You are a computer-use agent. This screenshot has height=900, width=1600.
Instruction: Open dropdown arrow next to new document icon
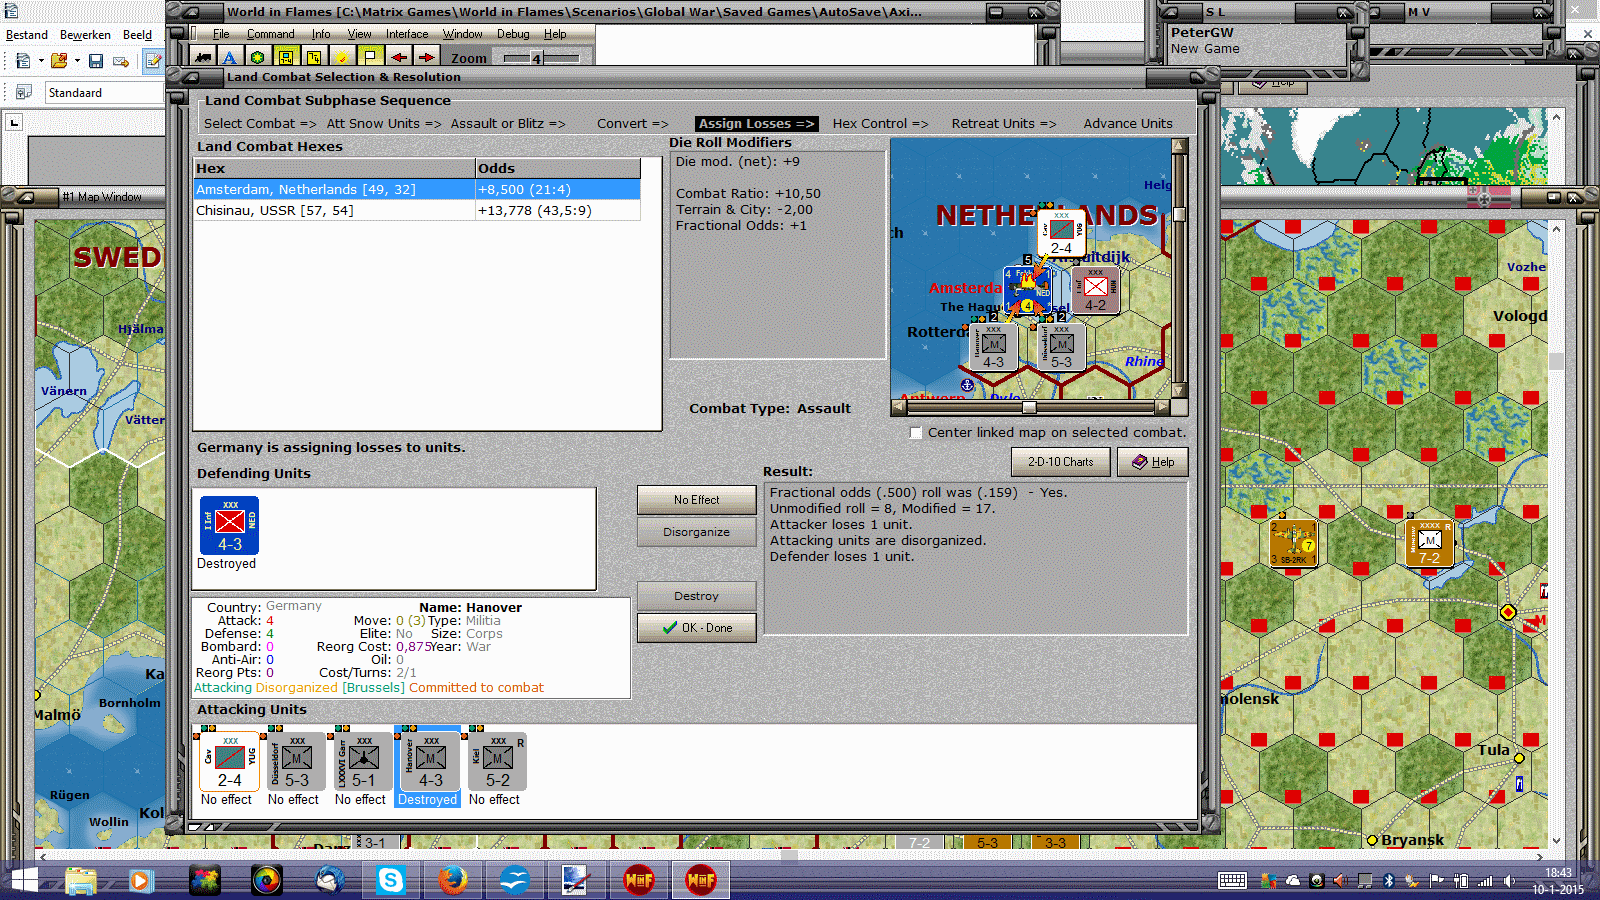(x=41, y=61)
